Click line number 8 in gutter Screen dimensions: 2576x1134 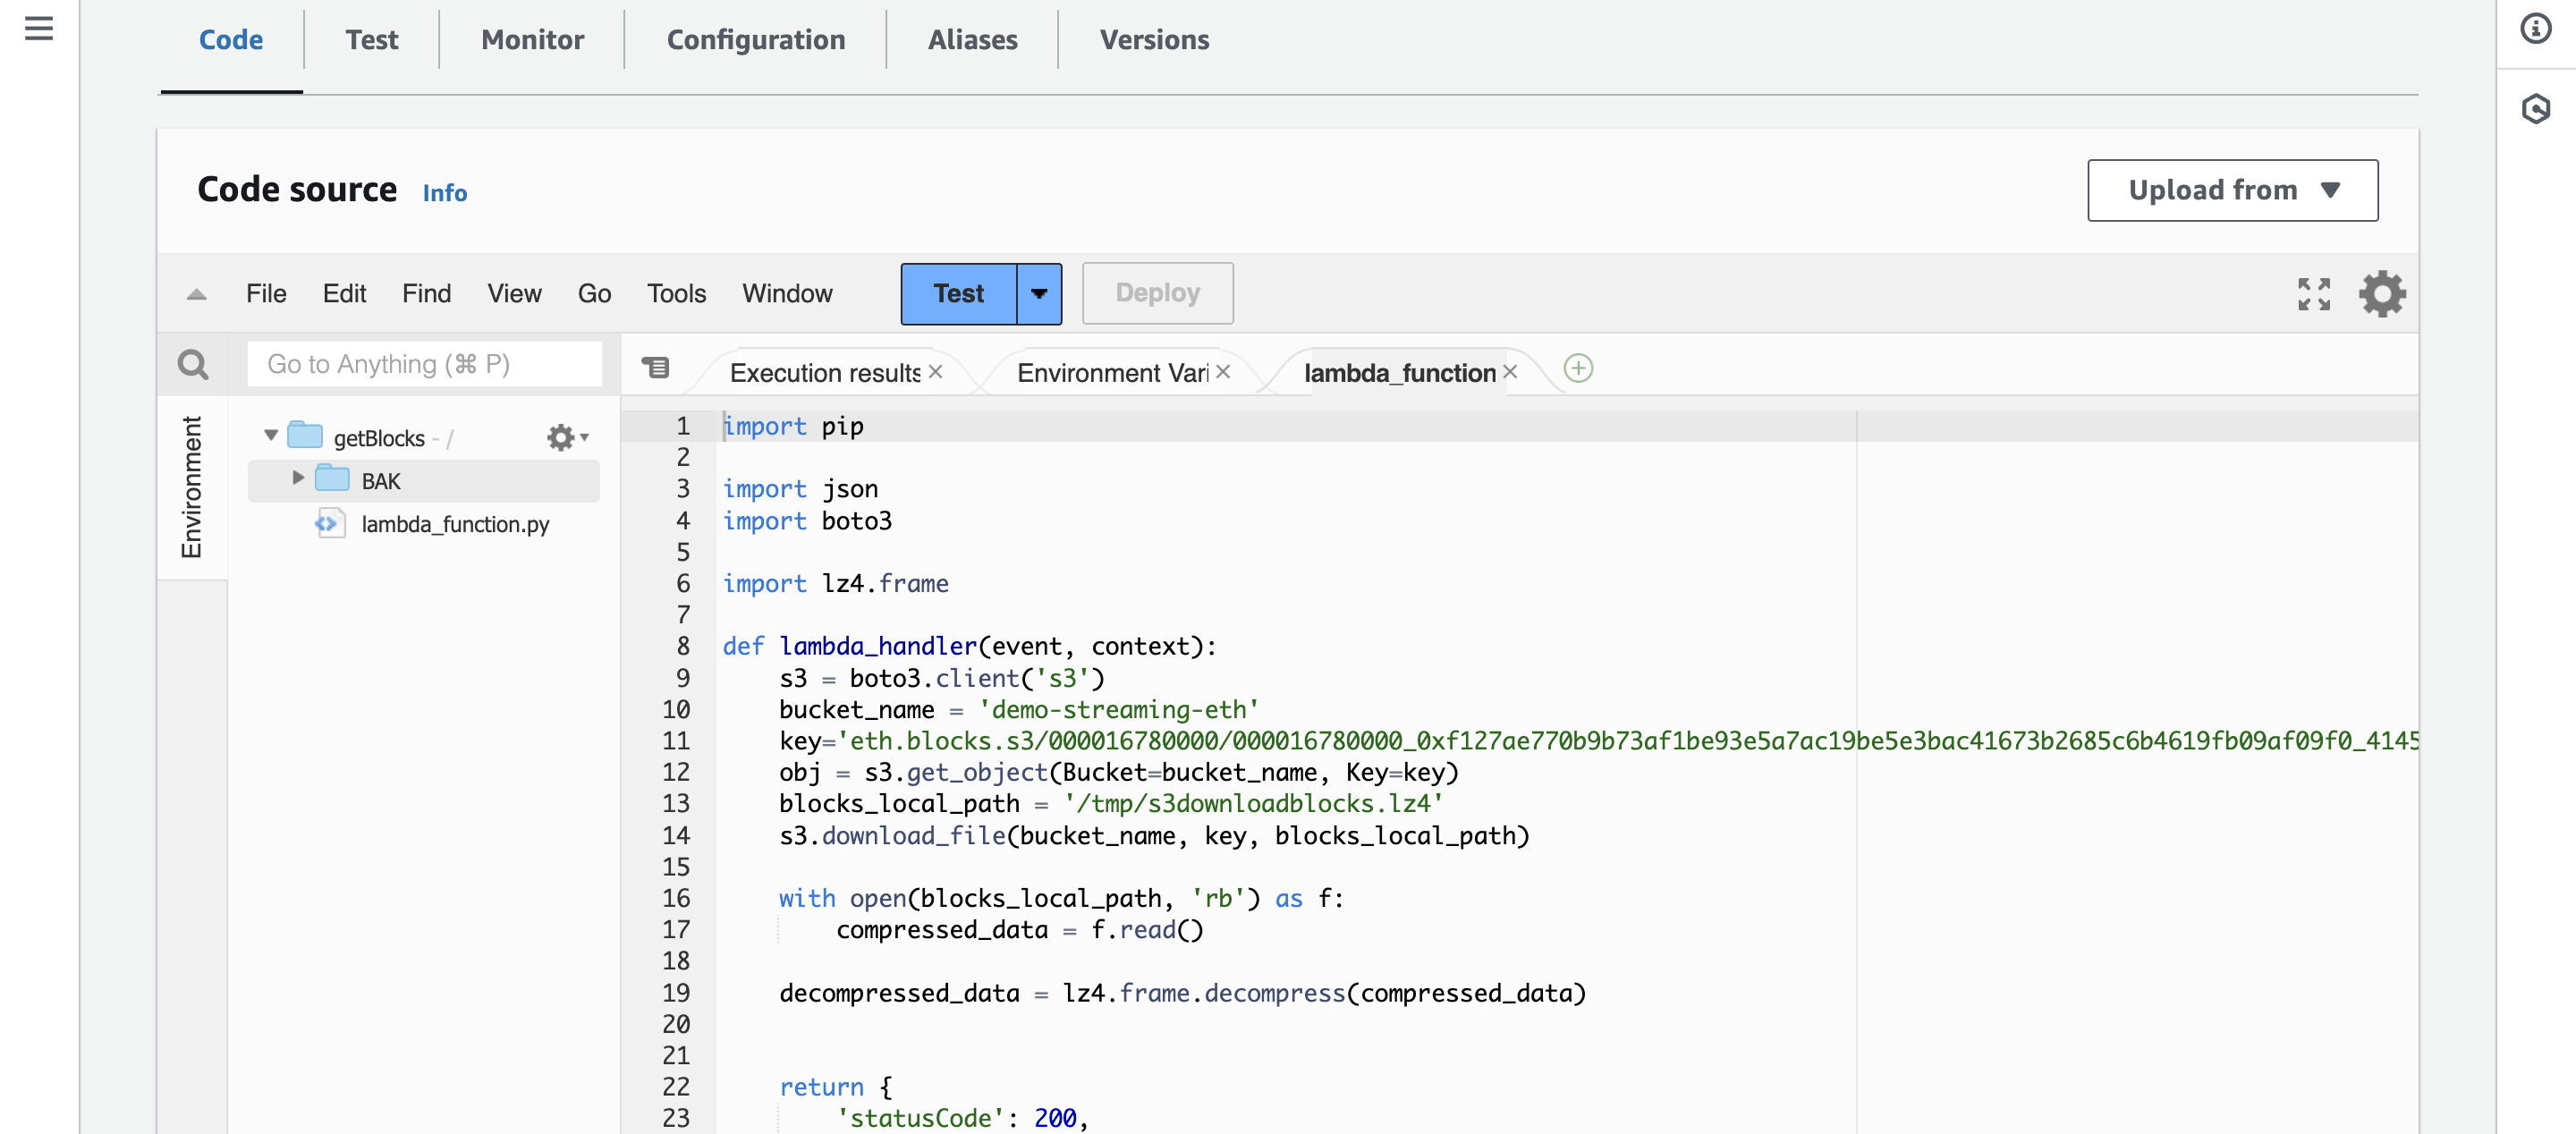(x=683, y=646)
